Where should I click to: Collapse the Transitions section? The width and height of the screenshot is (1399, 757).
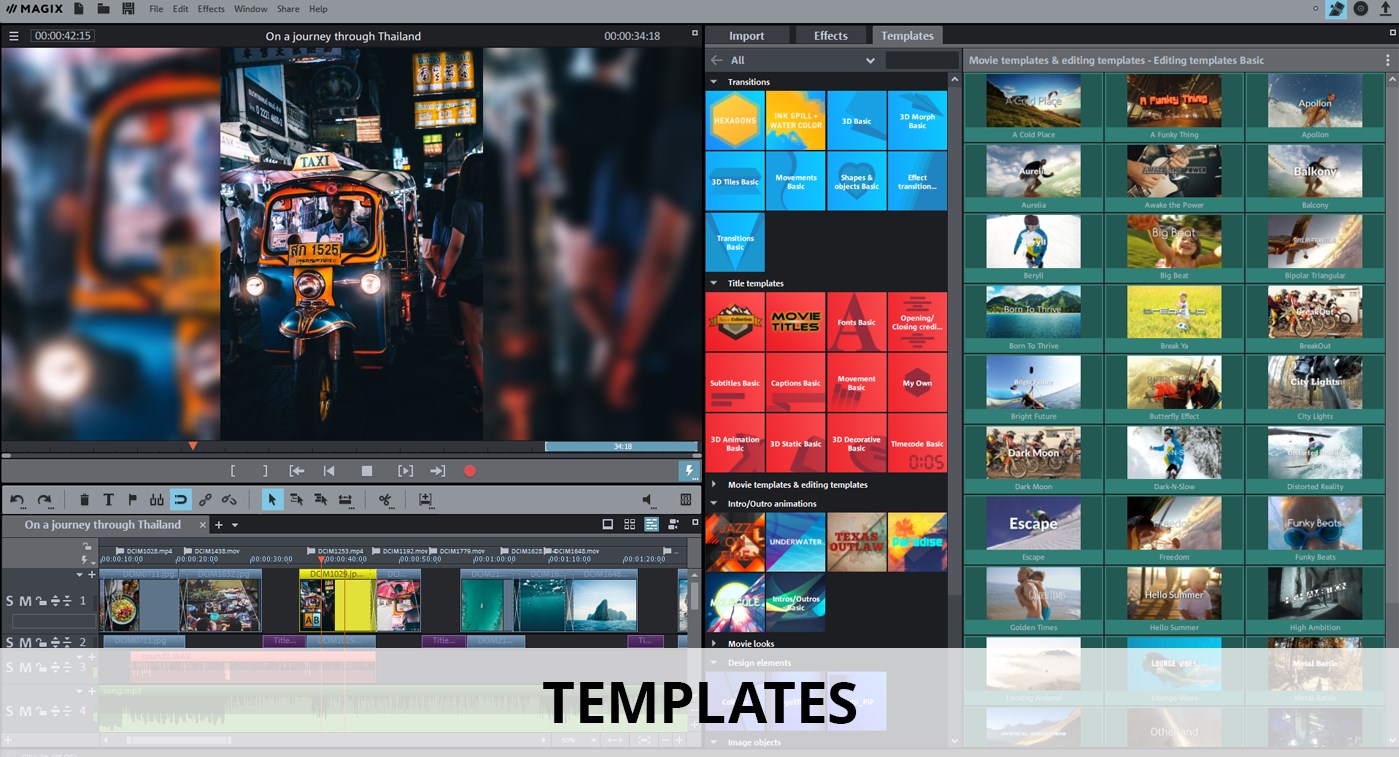(714, 82)
